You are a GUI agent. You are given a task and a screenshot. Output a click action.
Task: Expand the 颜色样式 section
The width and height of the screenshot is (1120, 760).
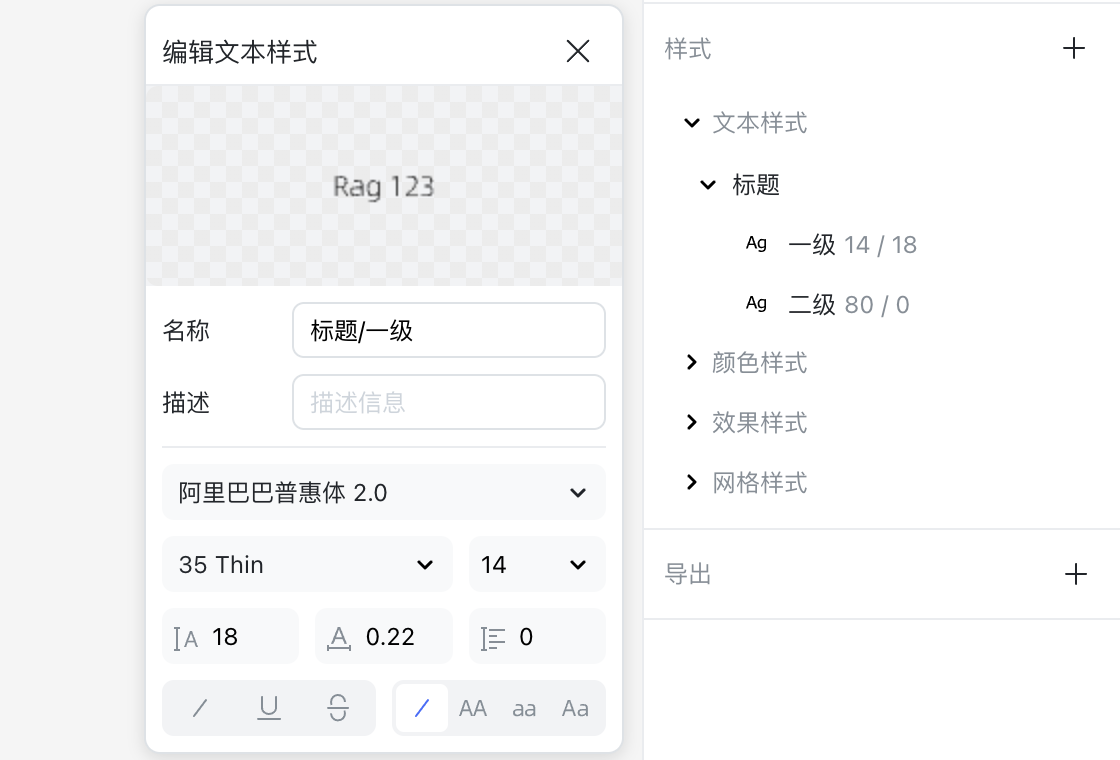click(x=691, y=363)
